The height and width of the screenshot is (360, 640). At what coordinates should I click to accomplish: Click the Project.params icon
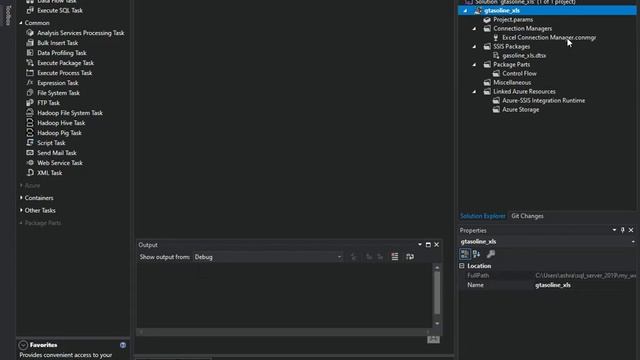tap(487, 20)
